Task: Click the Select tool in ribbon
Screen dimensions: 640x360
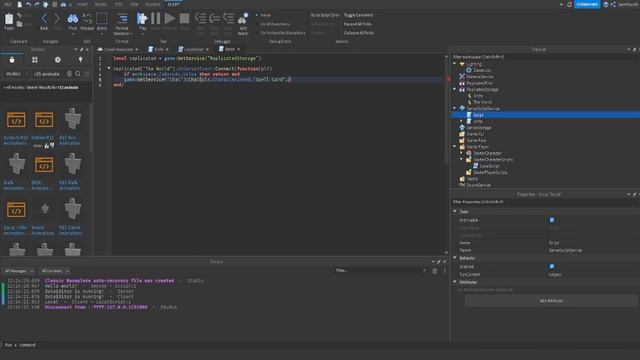Action: 102,19
